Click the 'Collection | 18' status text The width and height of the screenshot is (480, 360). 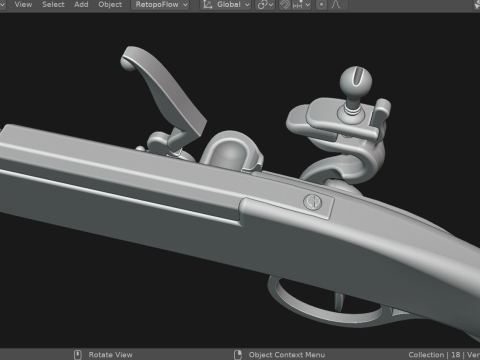tap(434, 355)
